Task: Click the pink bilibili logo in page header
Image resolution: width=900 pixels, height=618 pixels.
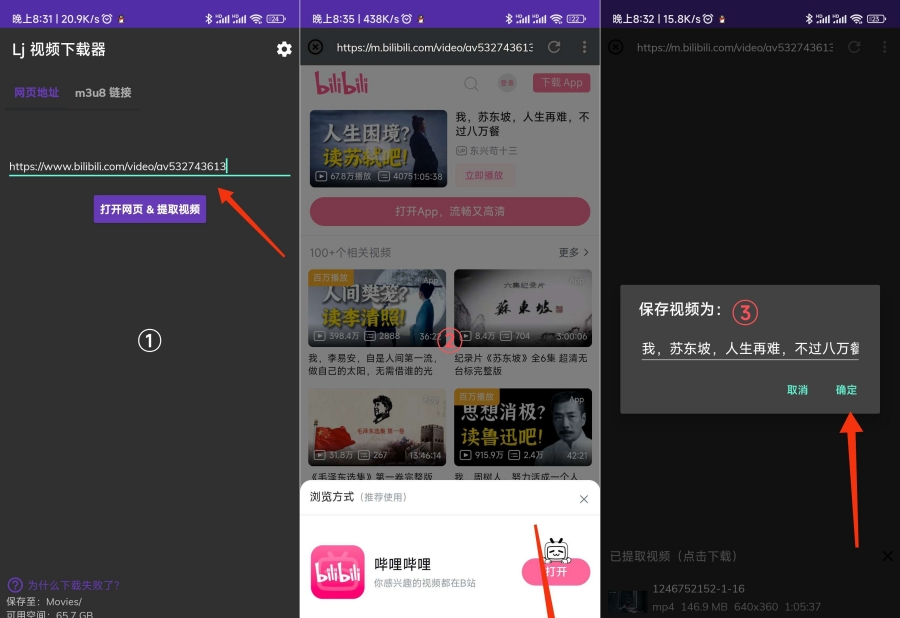Action: [342, 83]
